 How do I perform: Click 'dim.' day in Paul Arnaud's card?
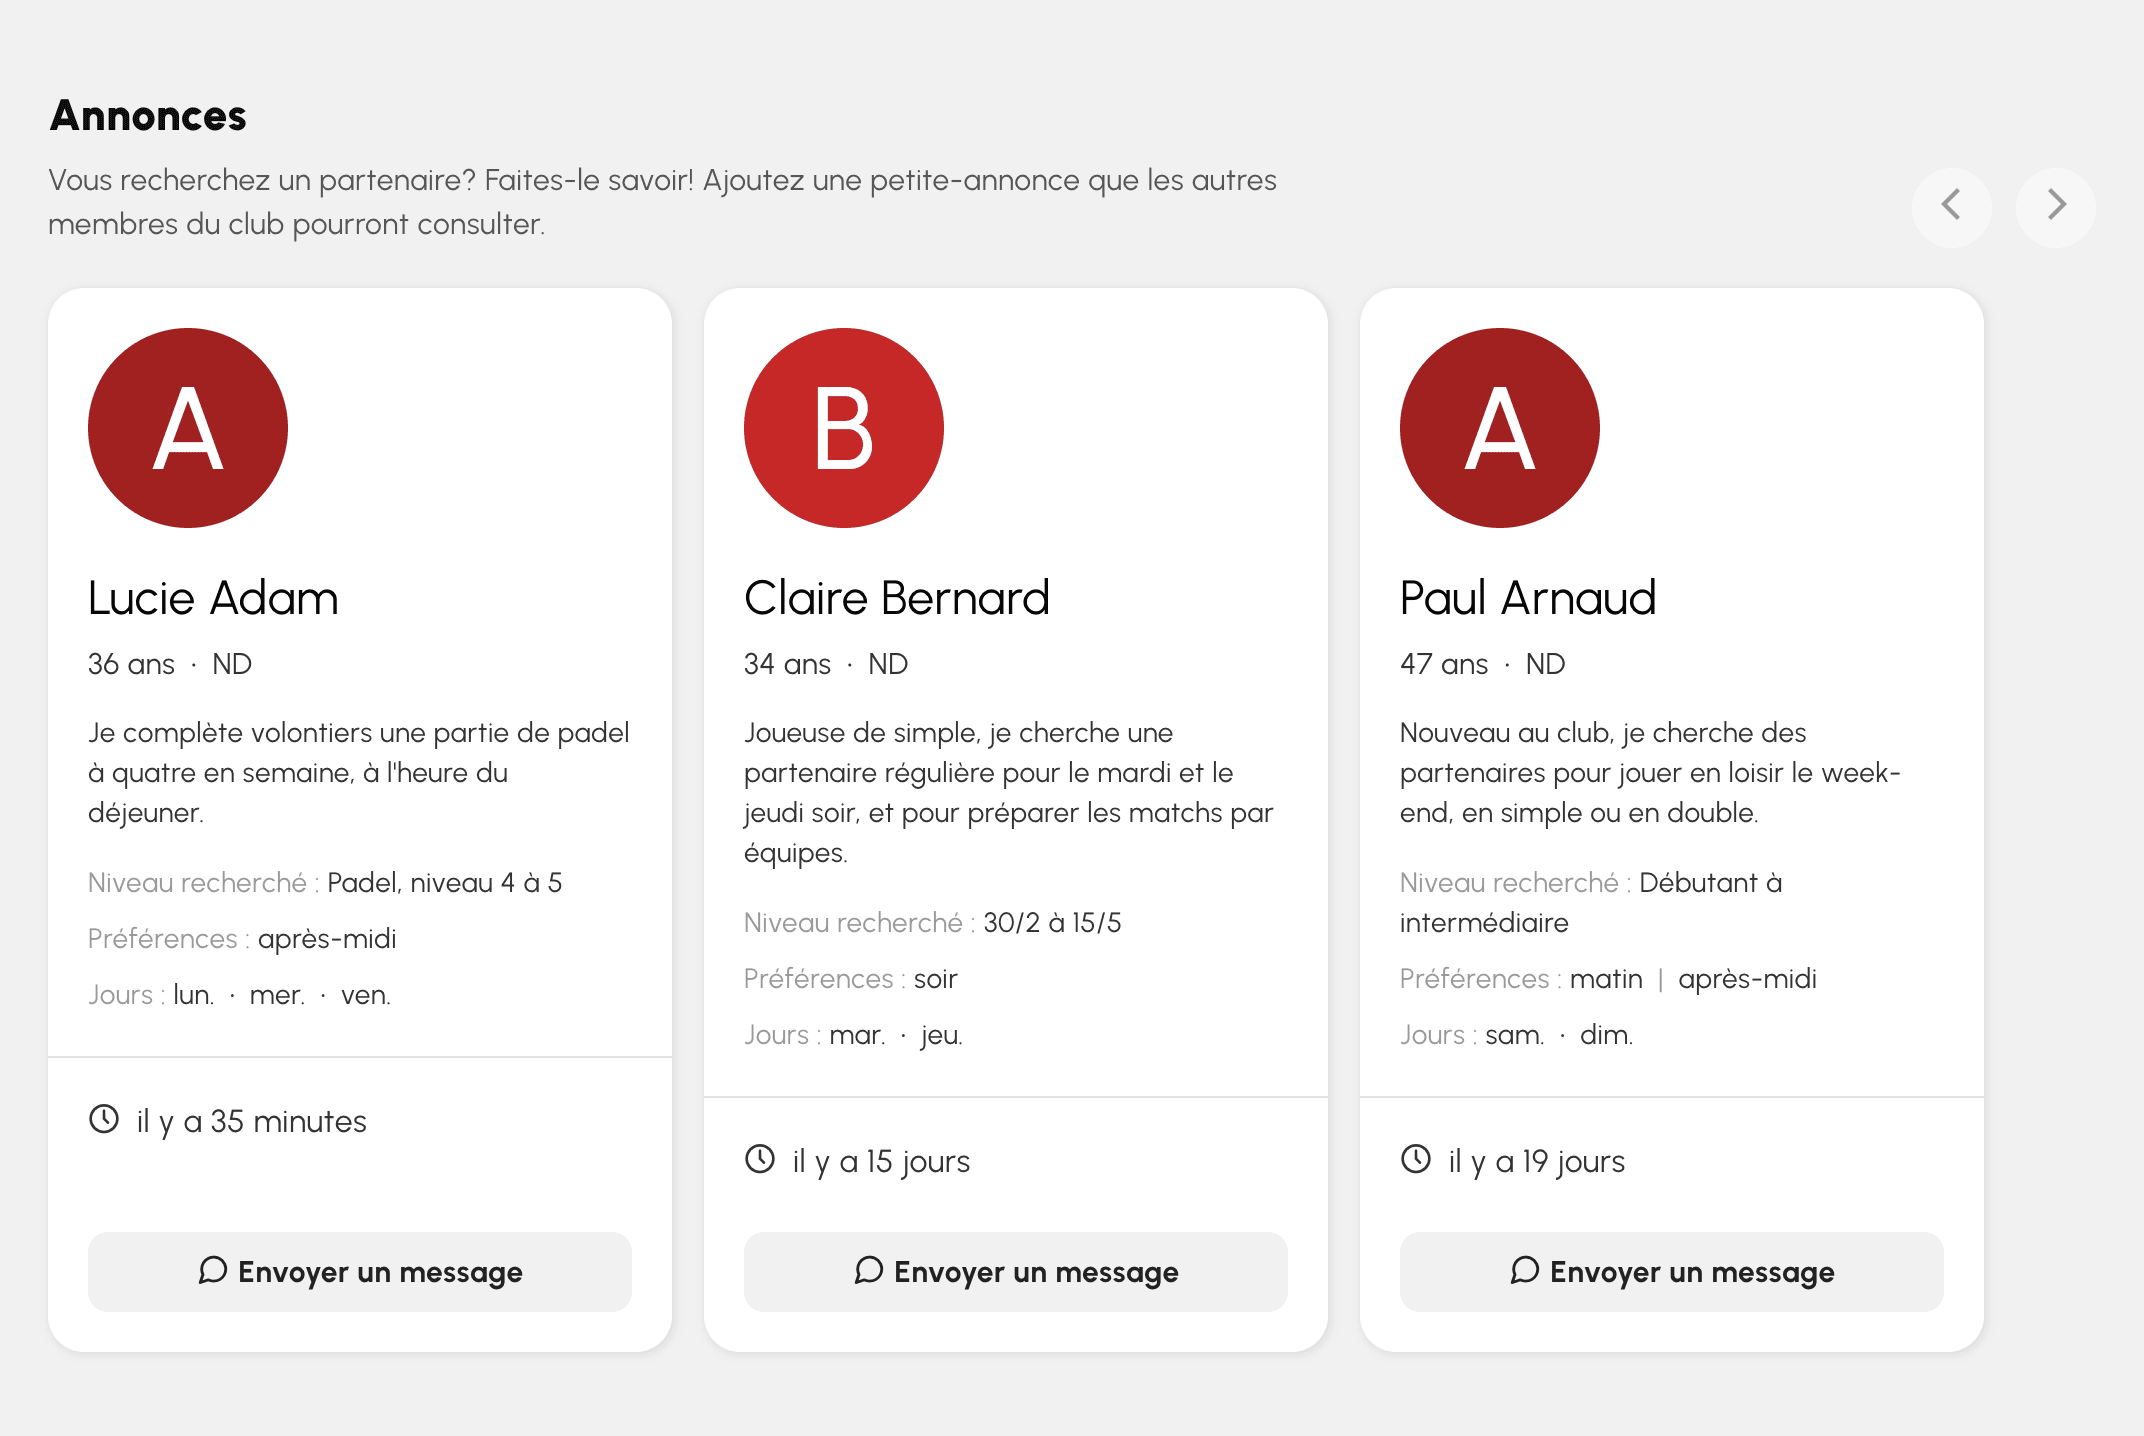(1606, 1035)
